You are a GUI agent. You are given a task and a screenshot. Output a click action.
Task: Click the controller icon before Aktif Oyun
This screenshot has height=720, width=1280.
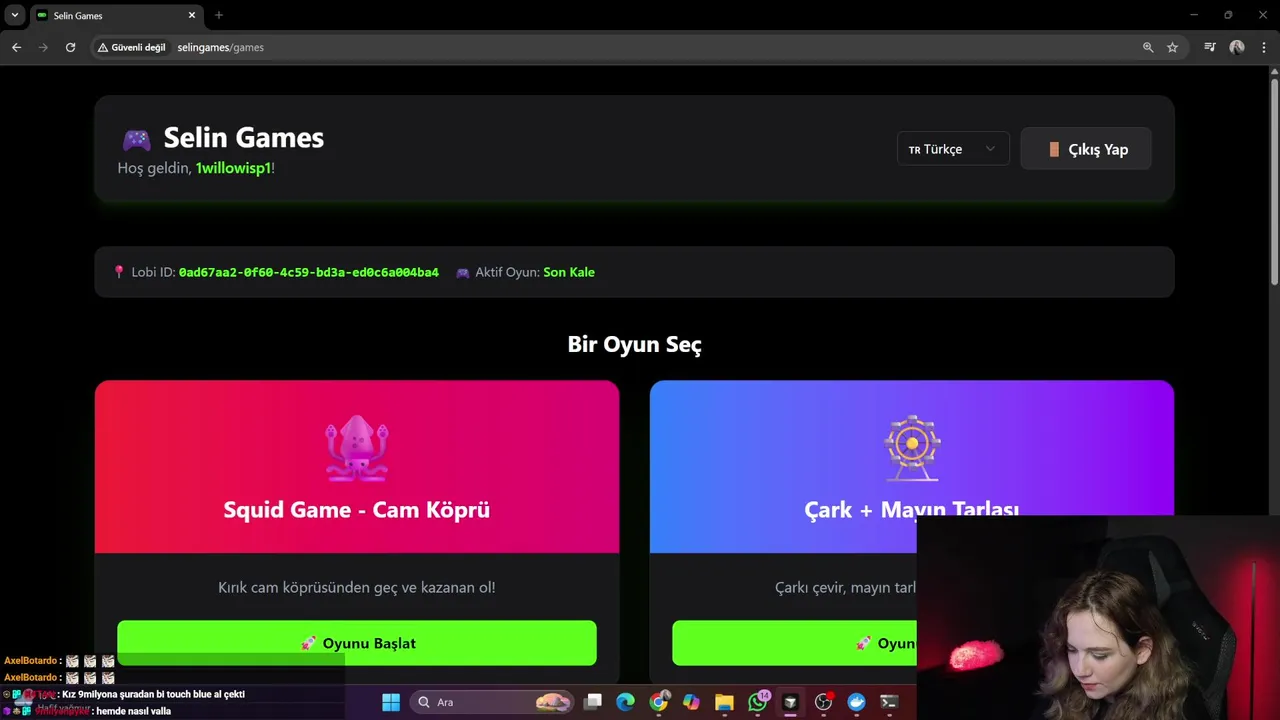463,272
